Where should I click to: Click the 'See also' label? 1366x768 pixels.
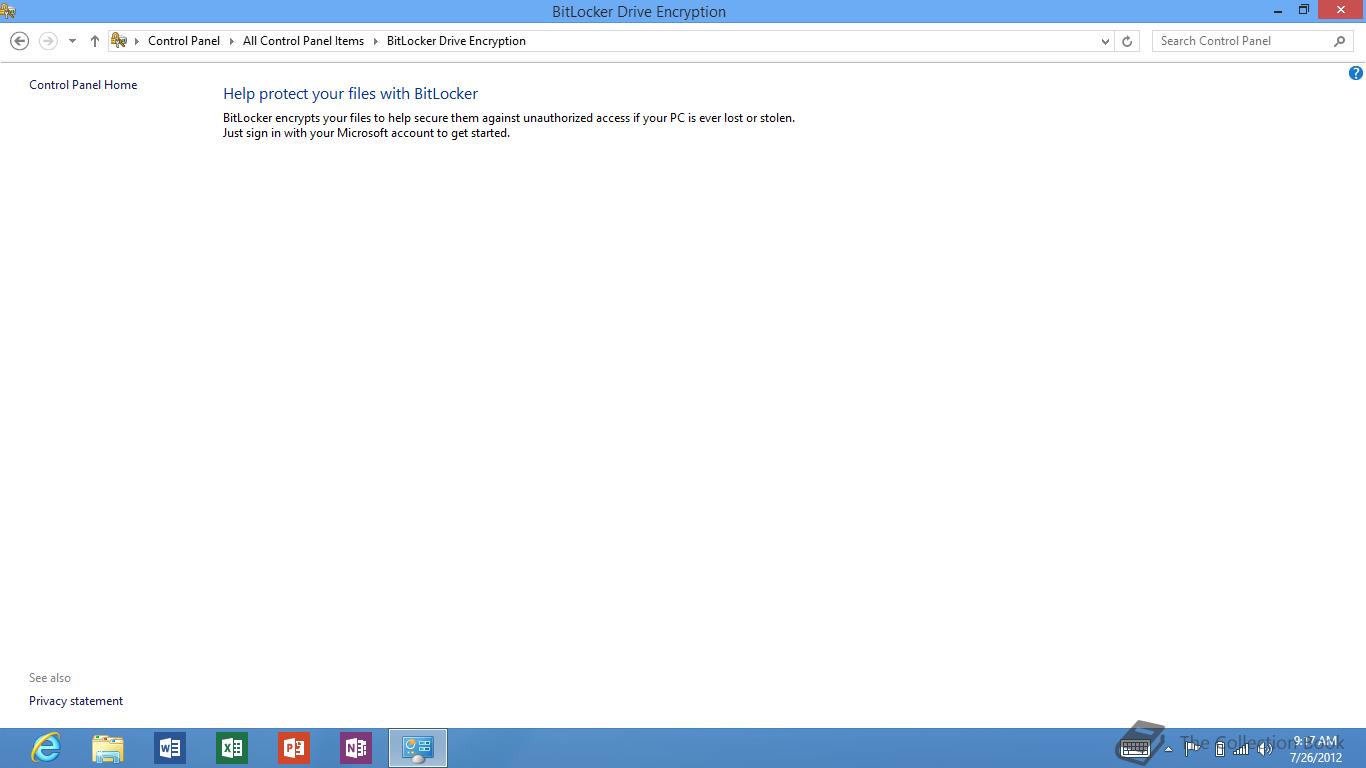tap(50, 678)
